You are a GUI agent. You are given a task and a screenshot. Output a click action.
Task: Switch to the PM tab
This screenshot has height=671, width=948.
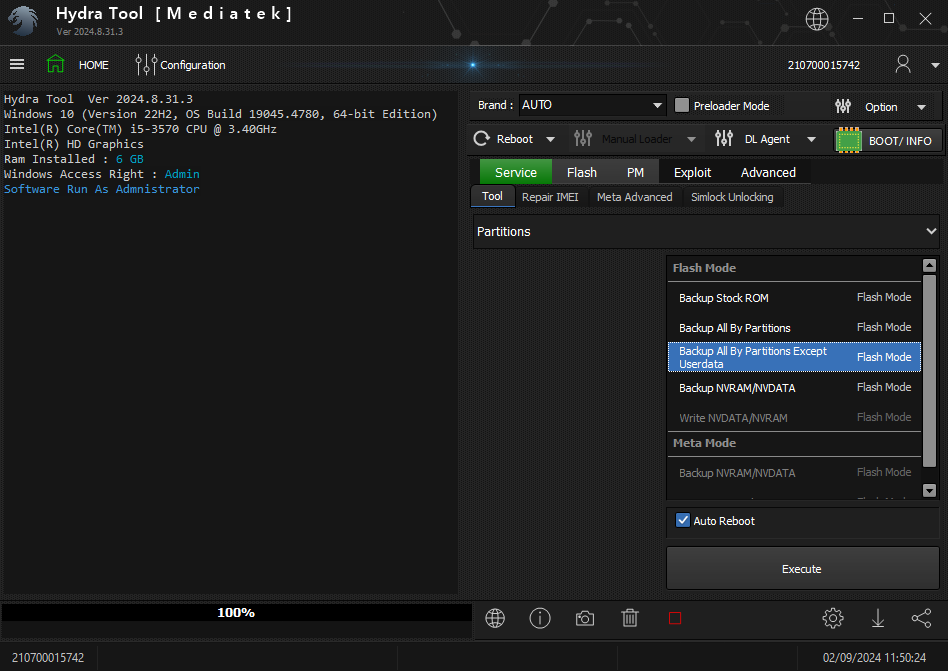[x=635, y=172]
